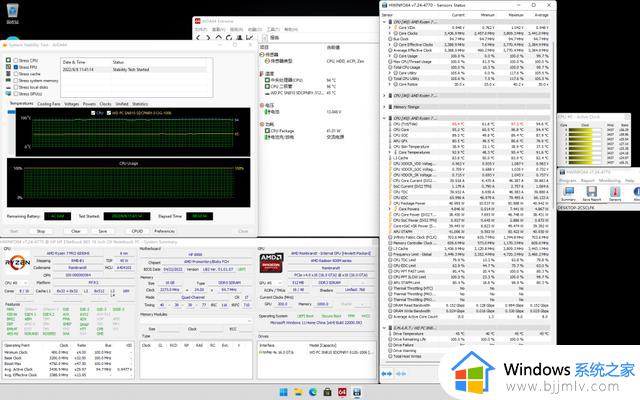The width and height of the screenshot is (640, 400).
Task: Open Microsoft Edge from the taskbar
Action: point(313,392)
